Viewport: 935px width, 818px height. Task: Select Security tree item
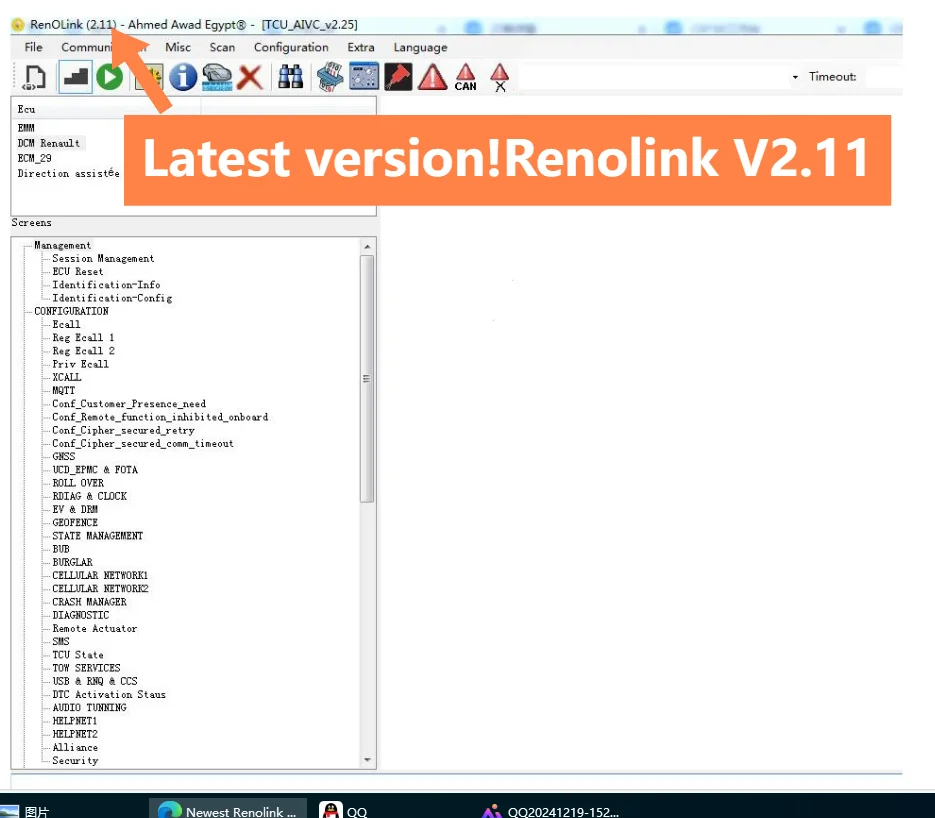pyautogui.click(x=75, y=760)
